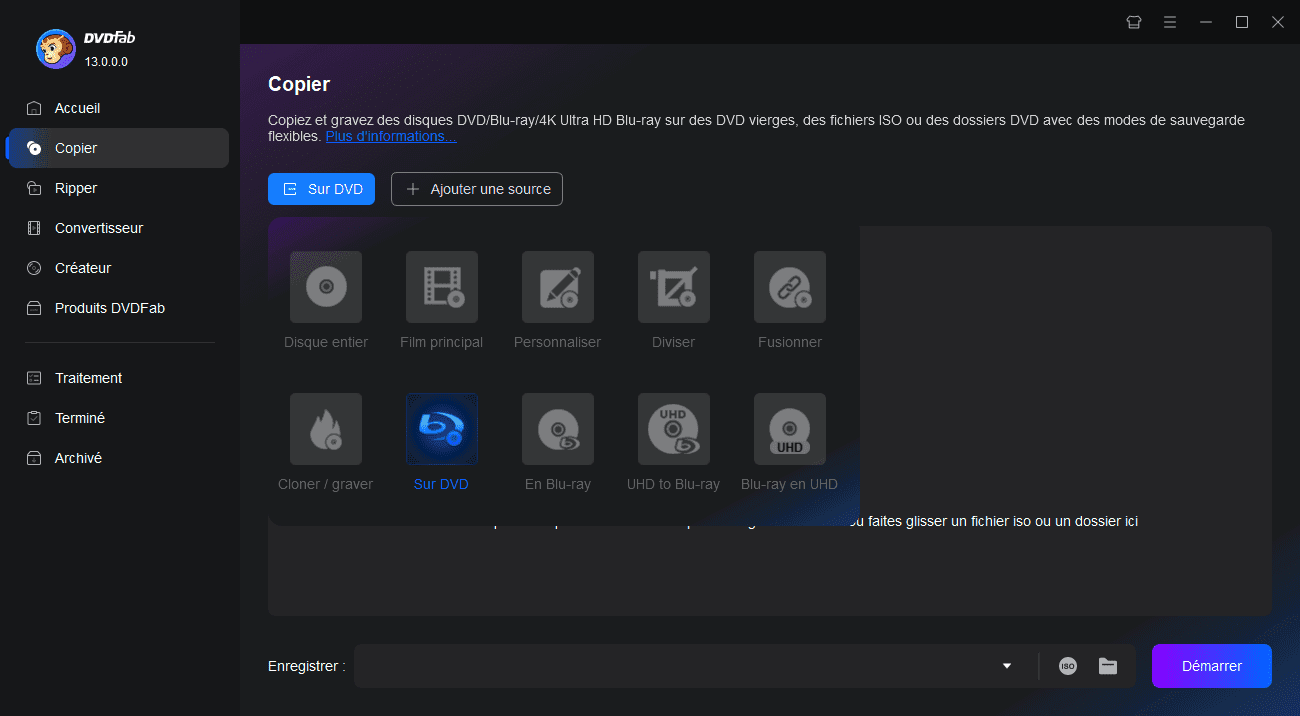Viewport: 1300px width, 716px height.
Task: Open the Archivé tasks list
Action: tap(119, 458)
